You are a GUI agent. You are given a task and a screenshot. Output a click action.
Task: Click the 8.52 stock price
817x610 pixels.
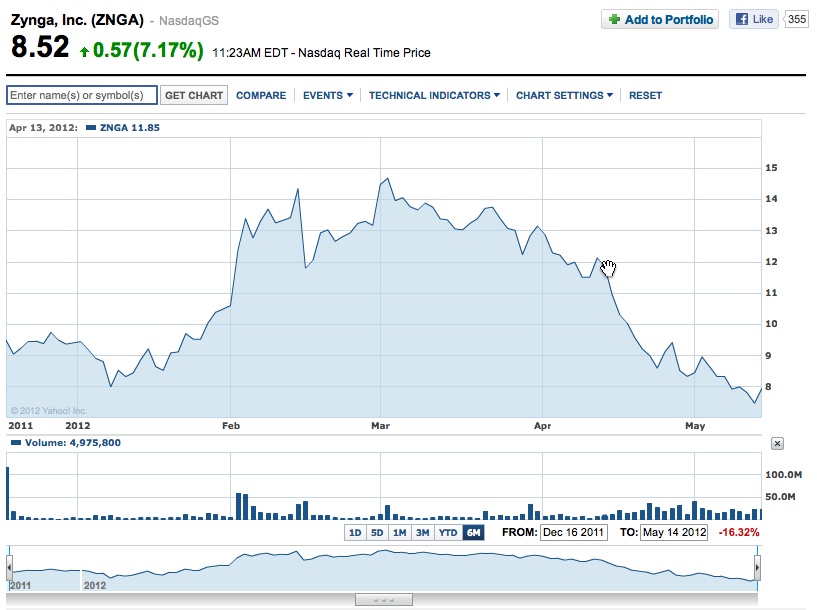[40, 46]
